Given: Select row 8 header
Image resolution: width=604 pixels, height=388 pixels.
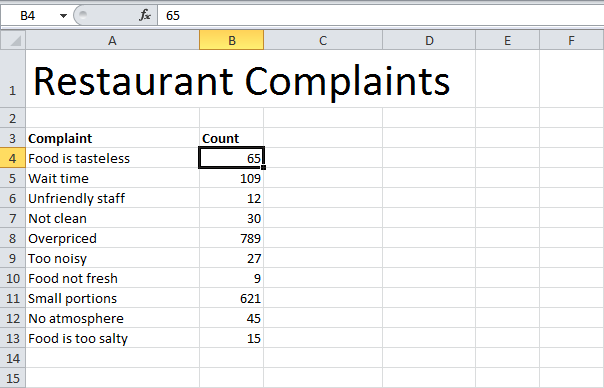Looking at the screenshot, I should point(13,238).
